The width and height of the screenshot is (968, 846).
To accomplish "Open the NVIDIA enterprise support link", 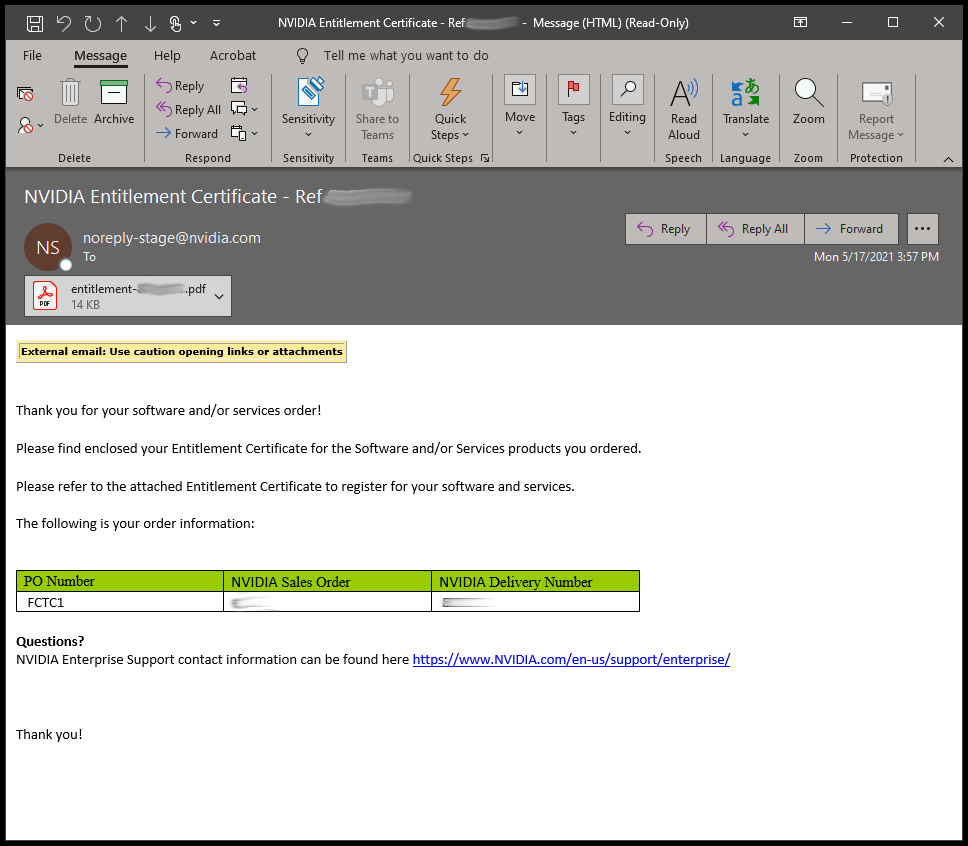I will pyautogui.click(x=571, y=660).
